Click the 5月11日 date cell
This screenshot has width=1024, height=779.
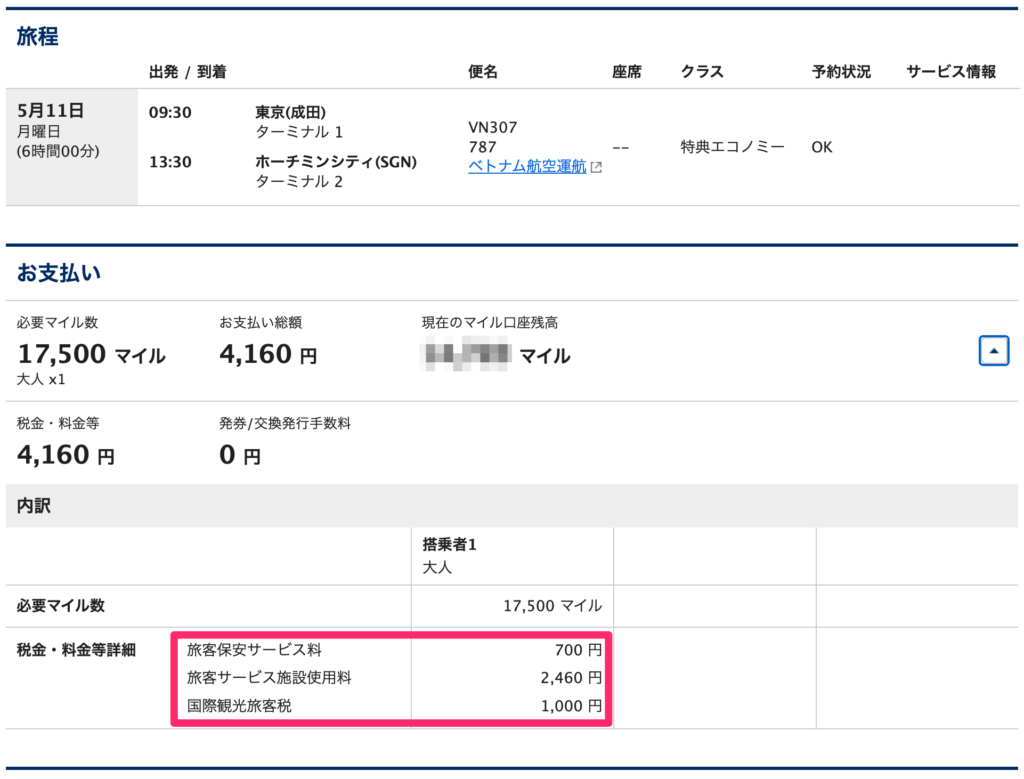72,146
